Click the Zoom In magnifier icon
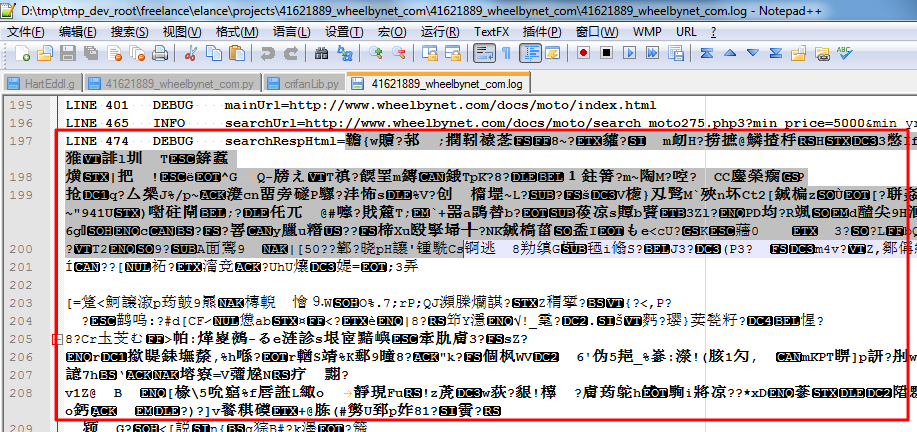Image resolution: width=917 pixels, height=432 pixels. pyautogui.click(x=375, y=53)
